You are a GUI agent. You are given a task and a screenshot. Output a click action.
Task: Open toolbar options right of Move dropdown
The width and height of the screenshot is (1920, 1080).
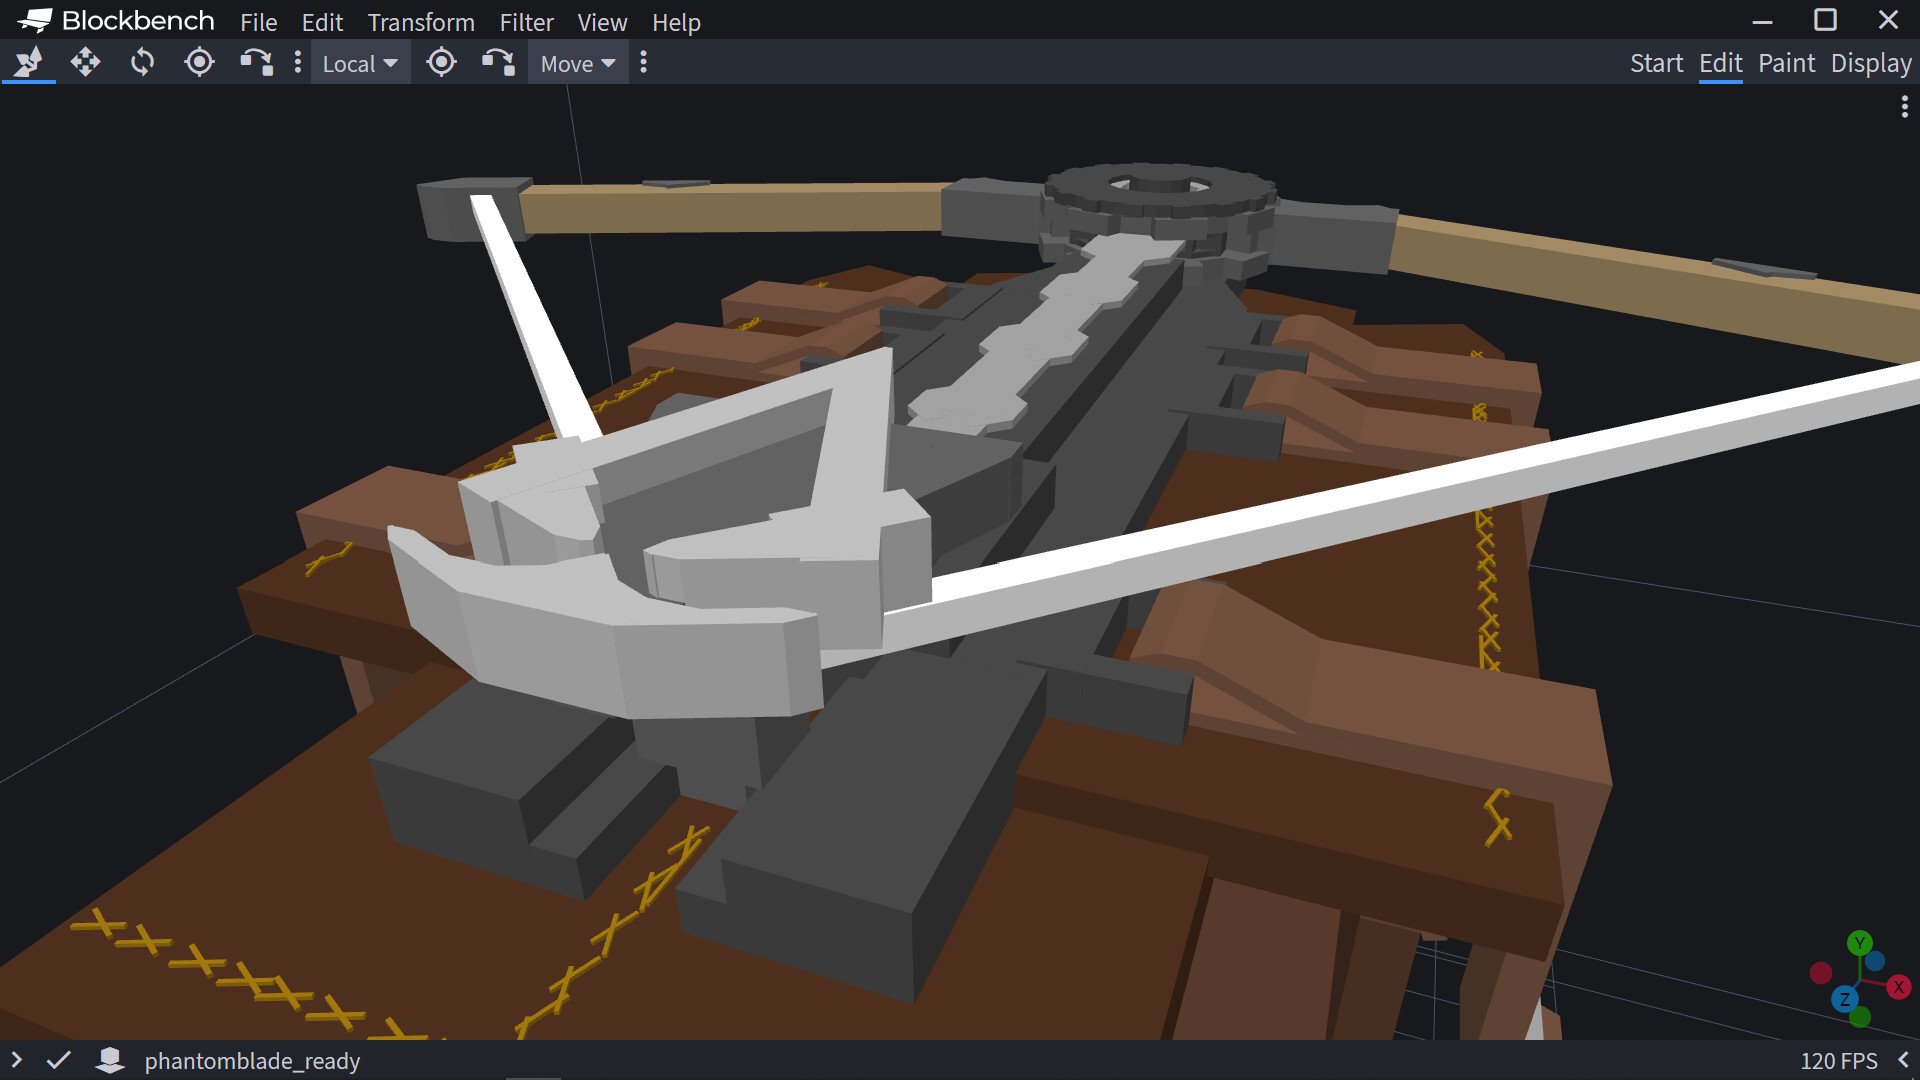point(643,63)
